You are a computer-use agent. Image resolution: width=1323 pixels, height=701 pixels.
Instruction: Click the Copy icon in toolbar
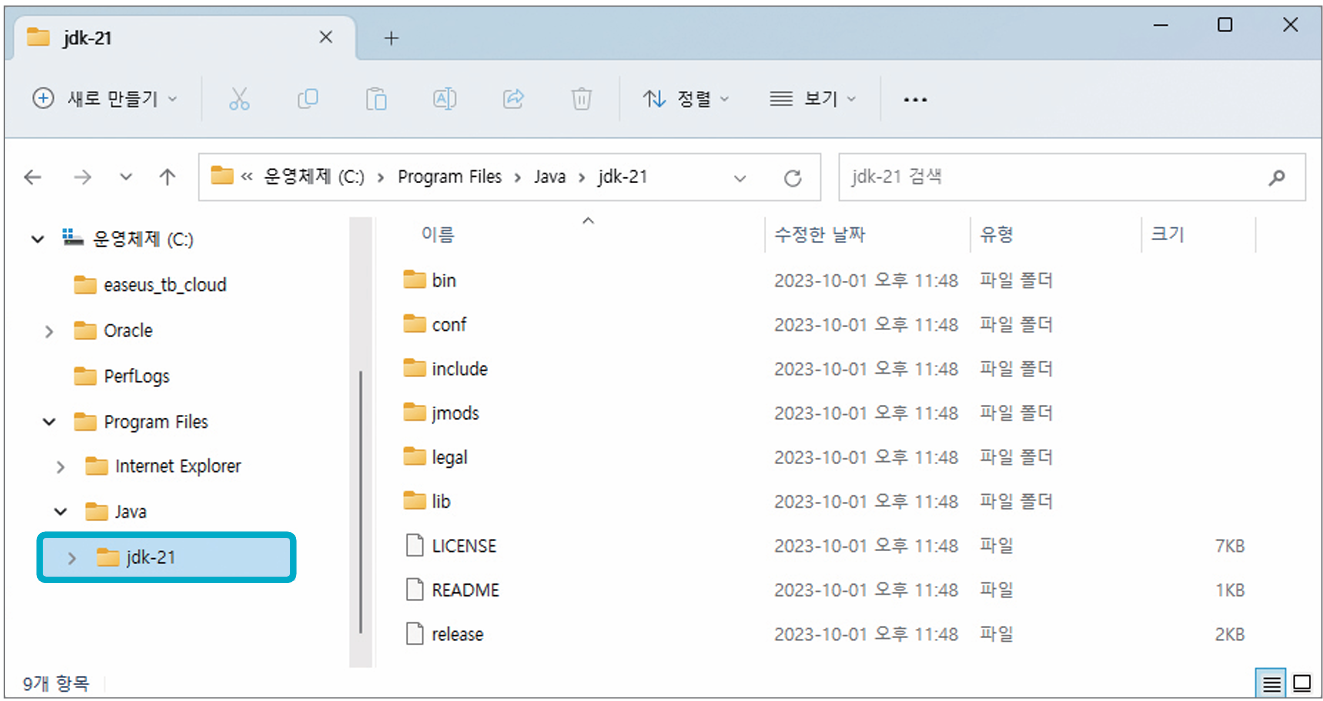pyautogui.click(x=308, y=98)
